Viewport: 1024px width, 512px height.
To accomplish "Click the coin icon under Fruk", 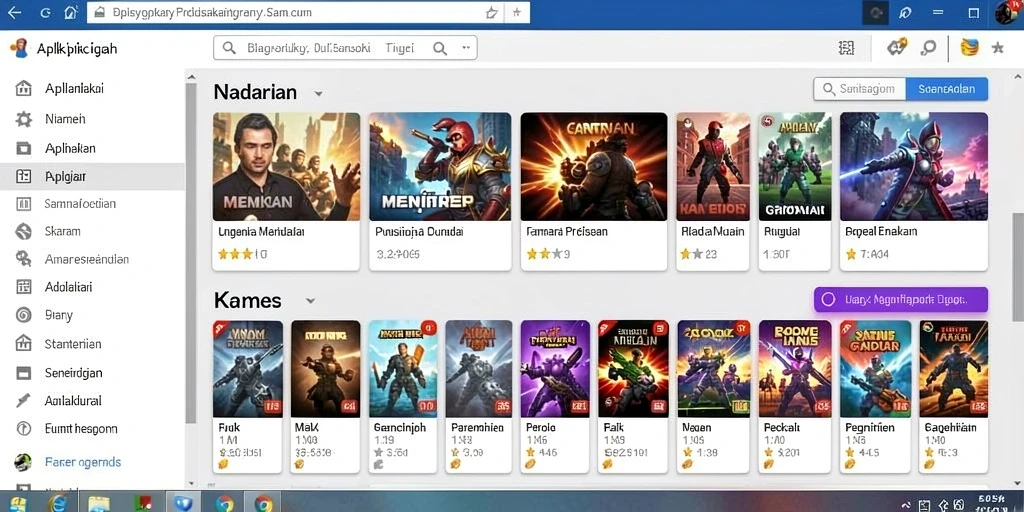I will 223,464.
